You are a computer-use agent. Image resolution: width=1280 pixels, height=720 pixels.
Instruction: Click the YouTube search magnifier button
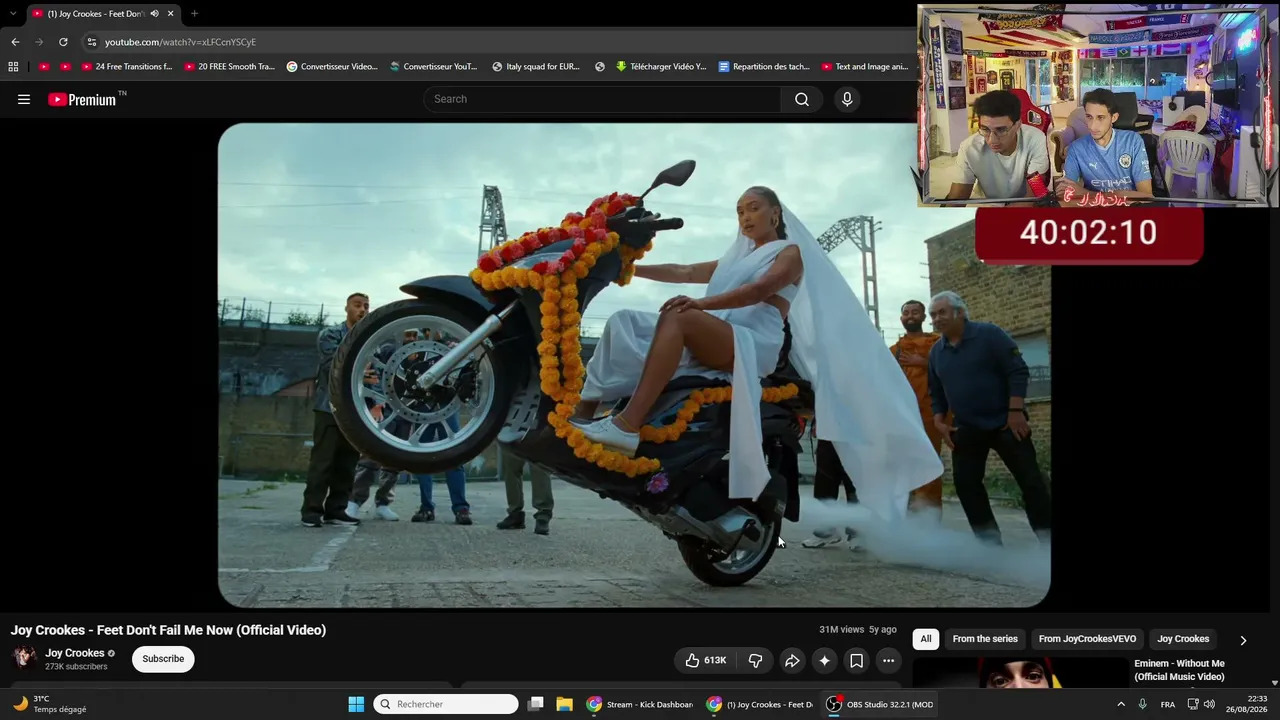point(802,99)
